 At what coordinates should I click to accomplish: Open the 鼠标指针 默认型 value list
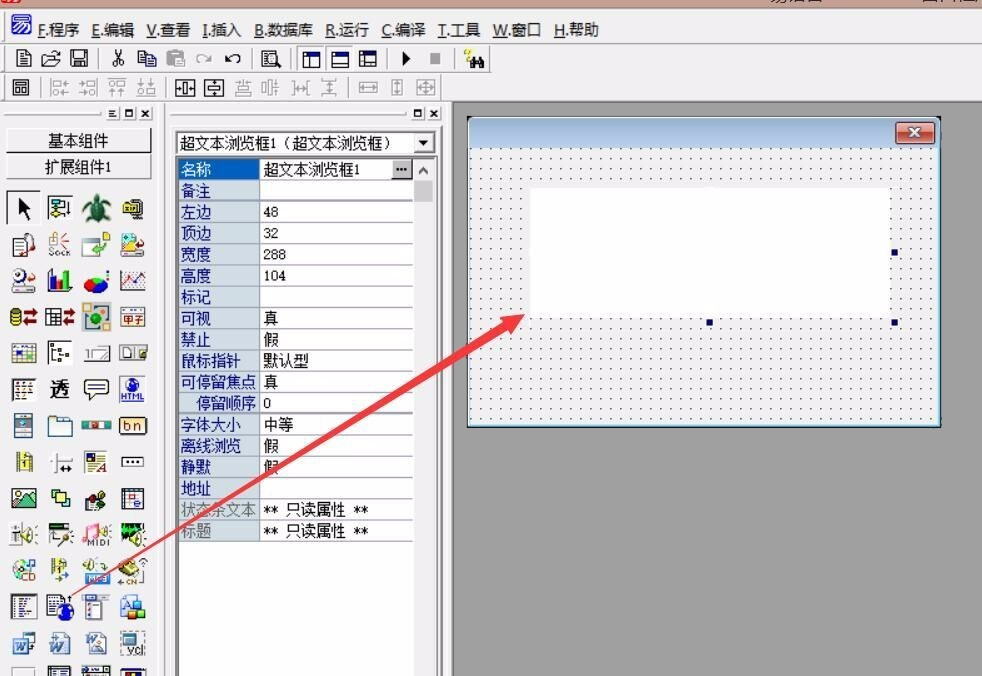pos(336,361)
